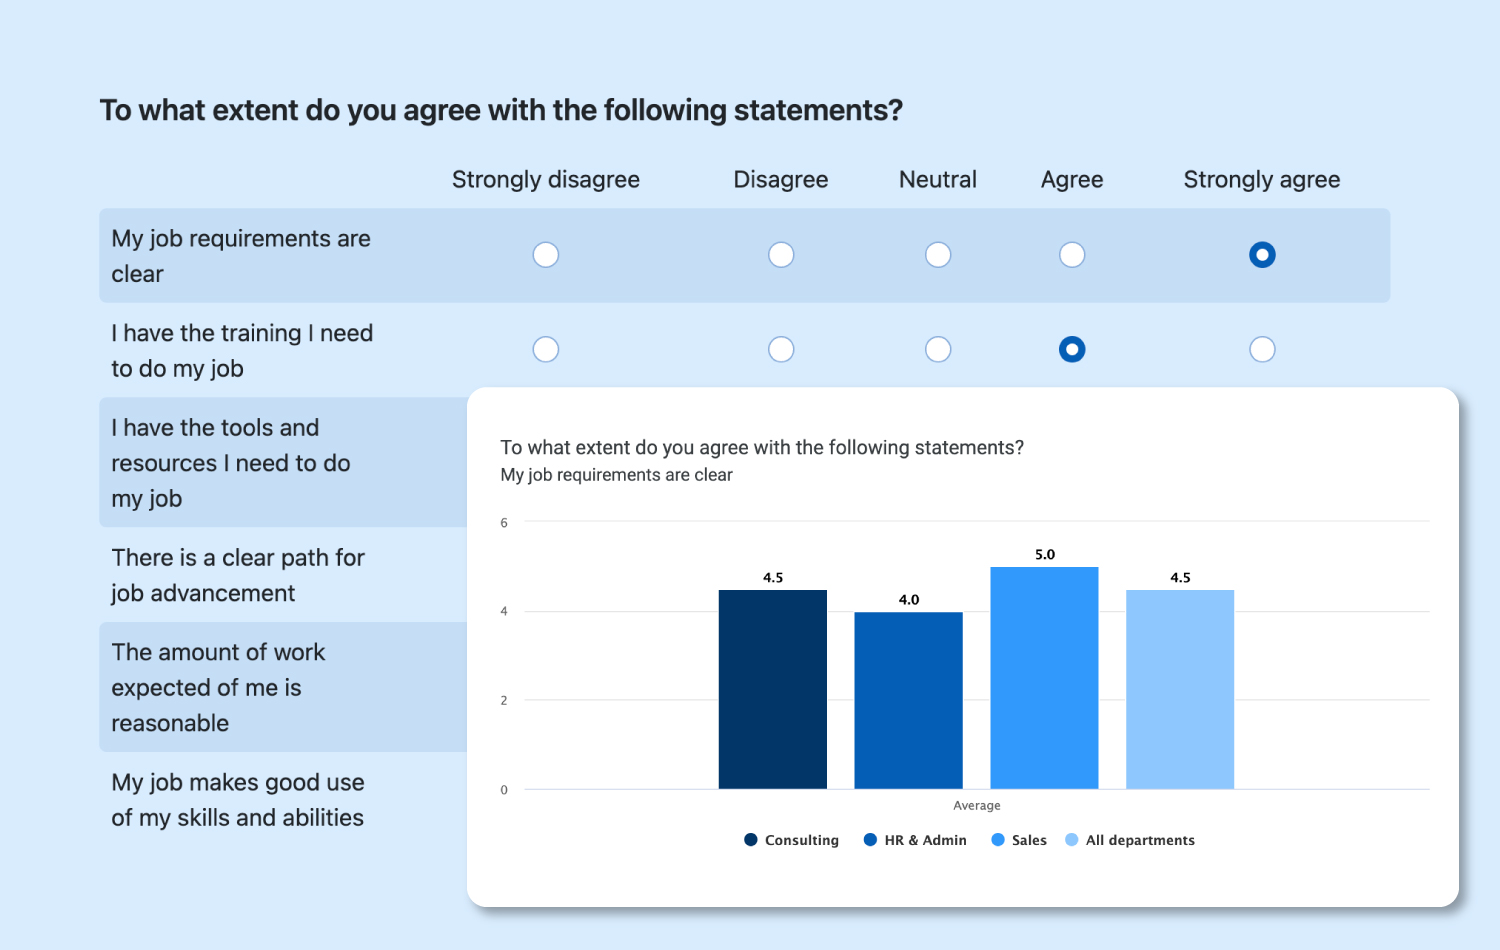Click the chart subtitle 'My job requirements are clear'

616,474
